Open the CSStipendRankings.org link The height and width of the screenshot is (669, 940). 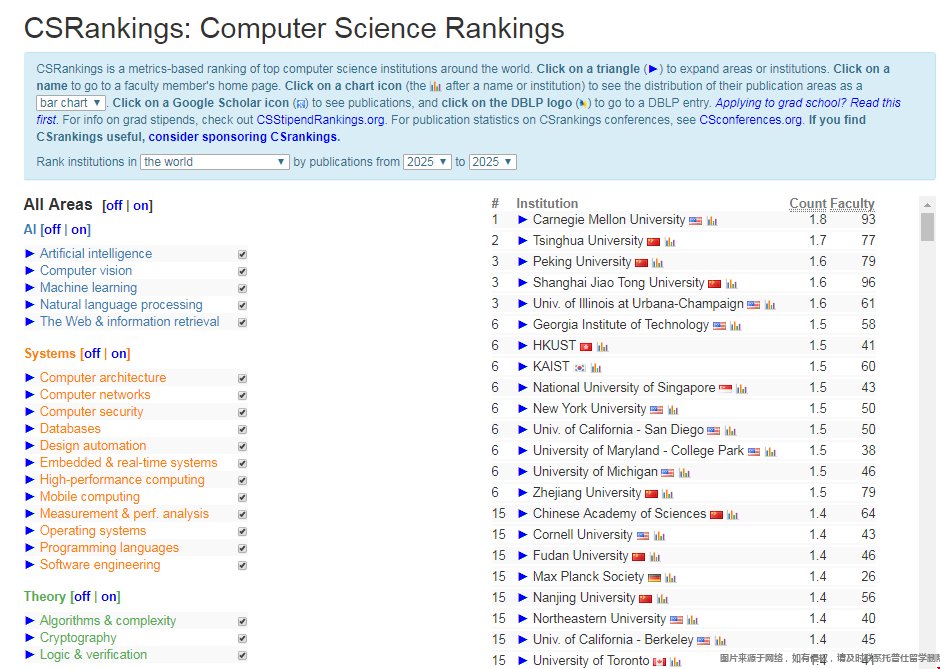(320, 120)
